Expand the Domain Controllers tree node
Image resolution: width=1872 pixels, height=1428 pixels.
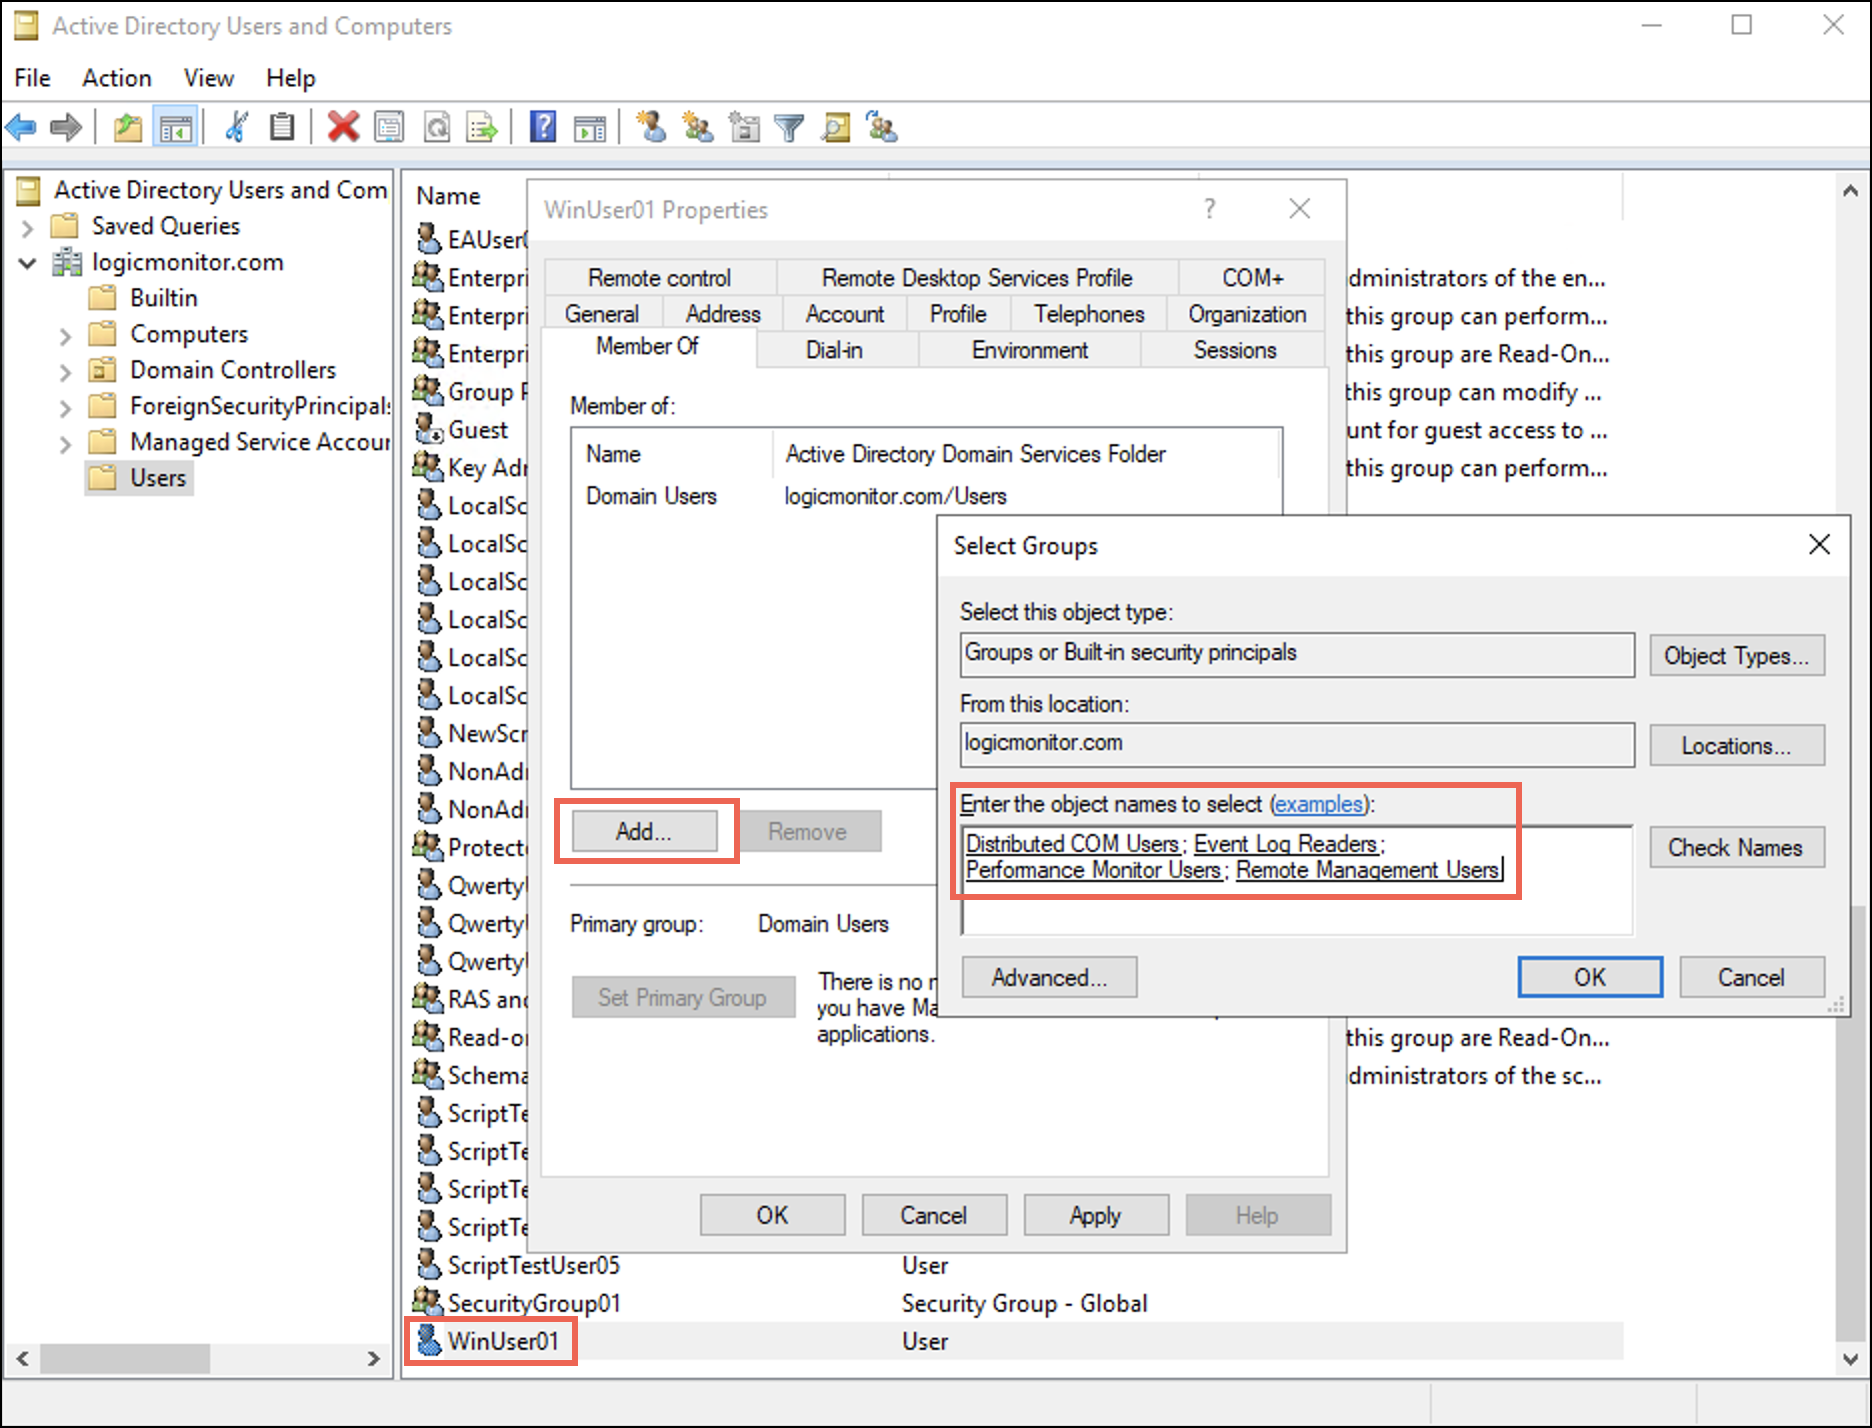pos(65,372)
